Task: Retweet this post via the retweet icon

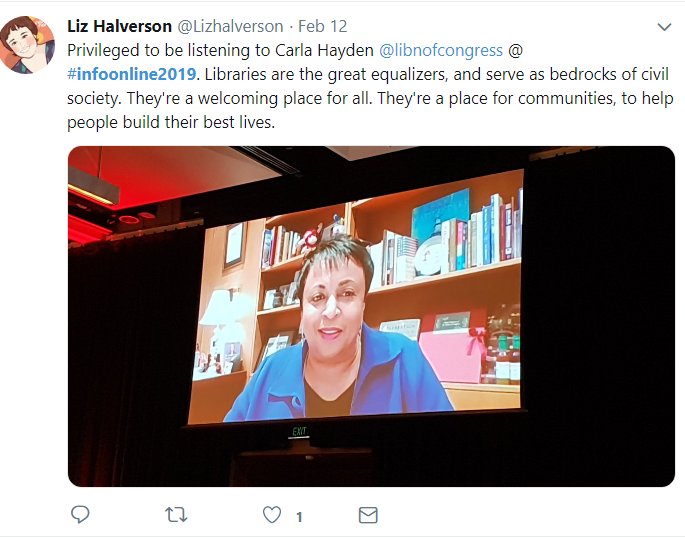Action: 176,515
